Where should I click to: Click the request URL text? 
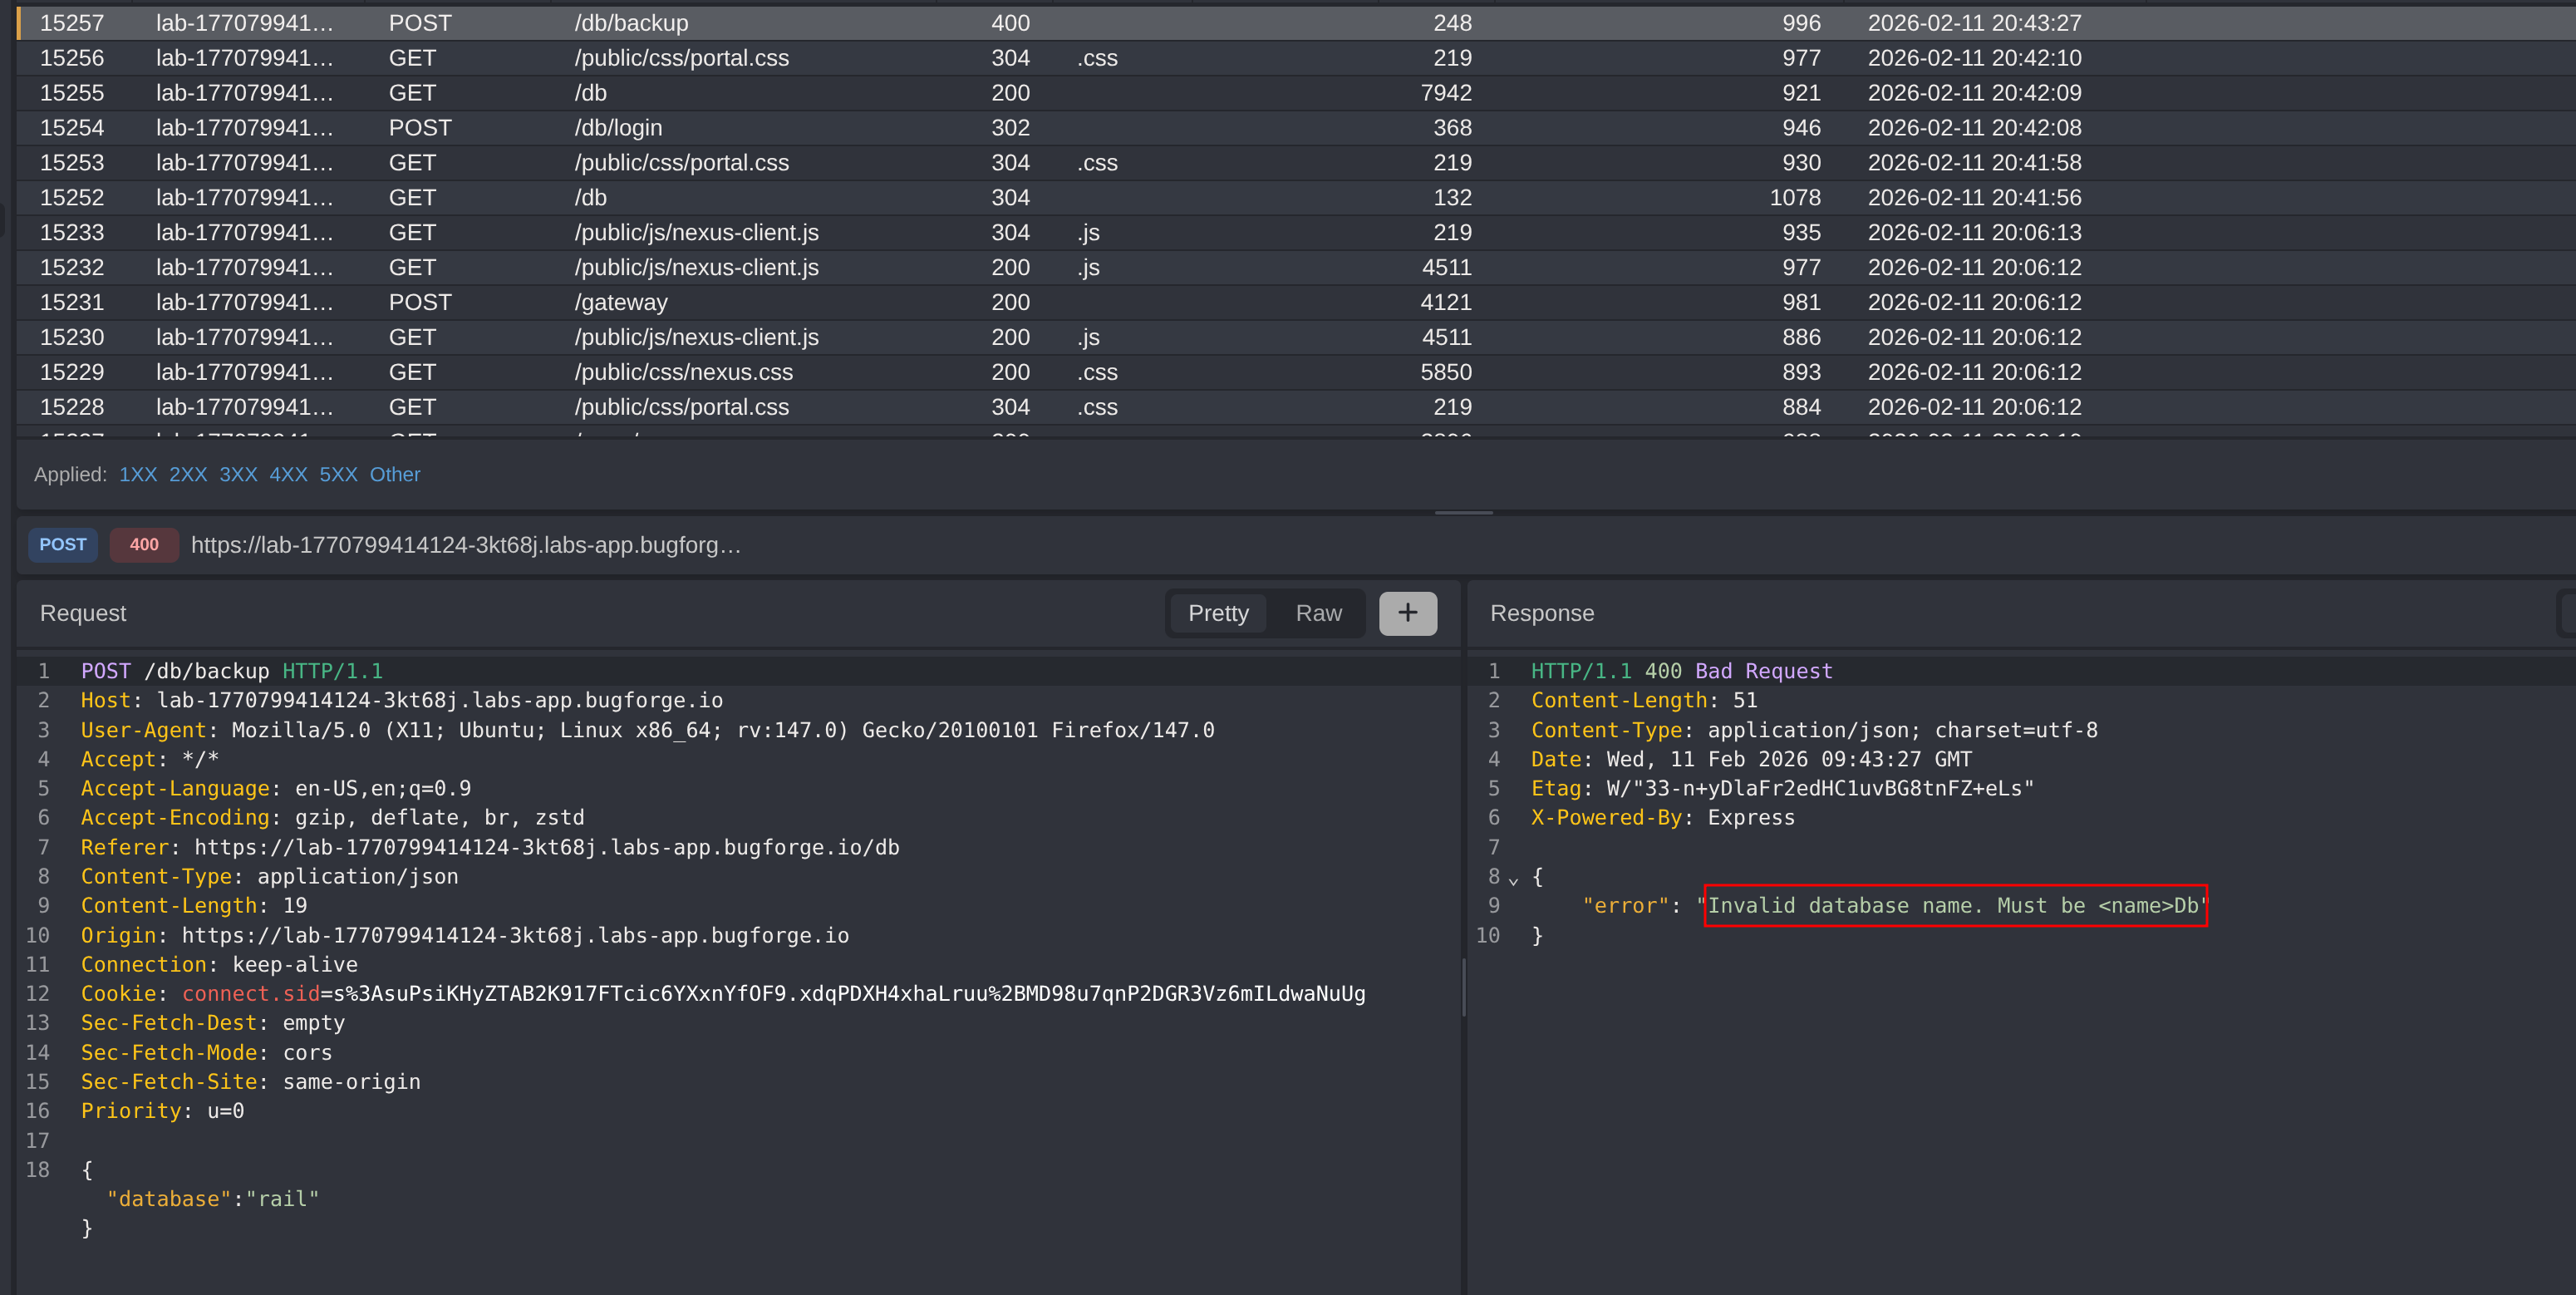point(465,545)
